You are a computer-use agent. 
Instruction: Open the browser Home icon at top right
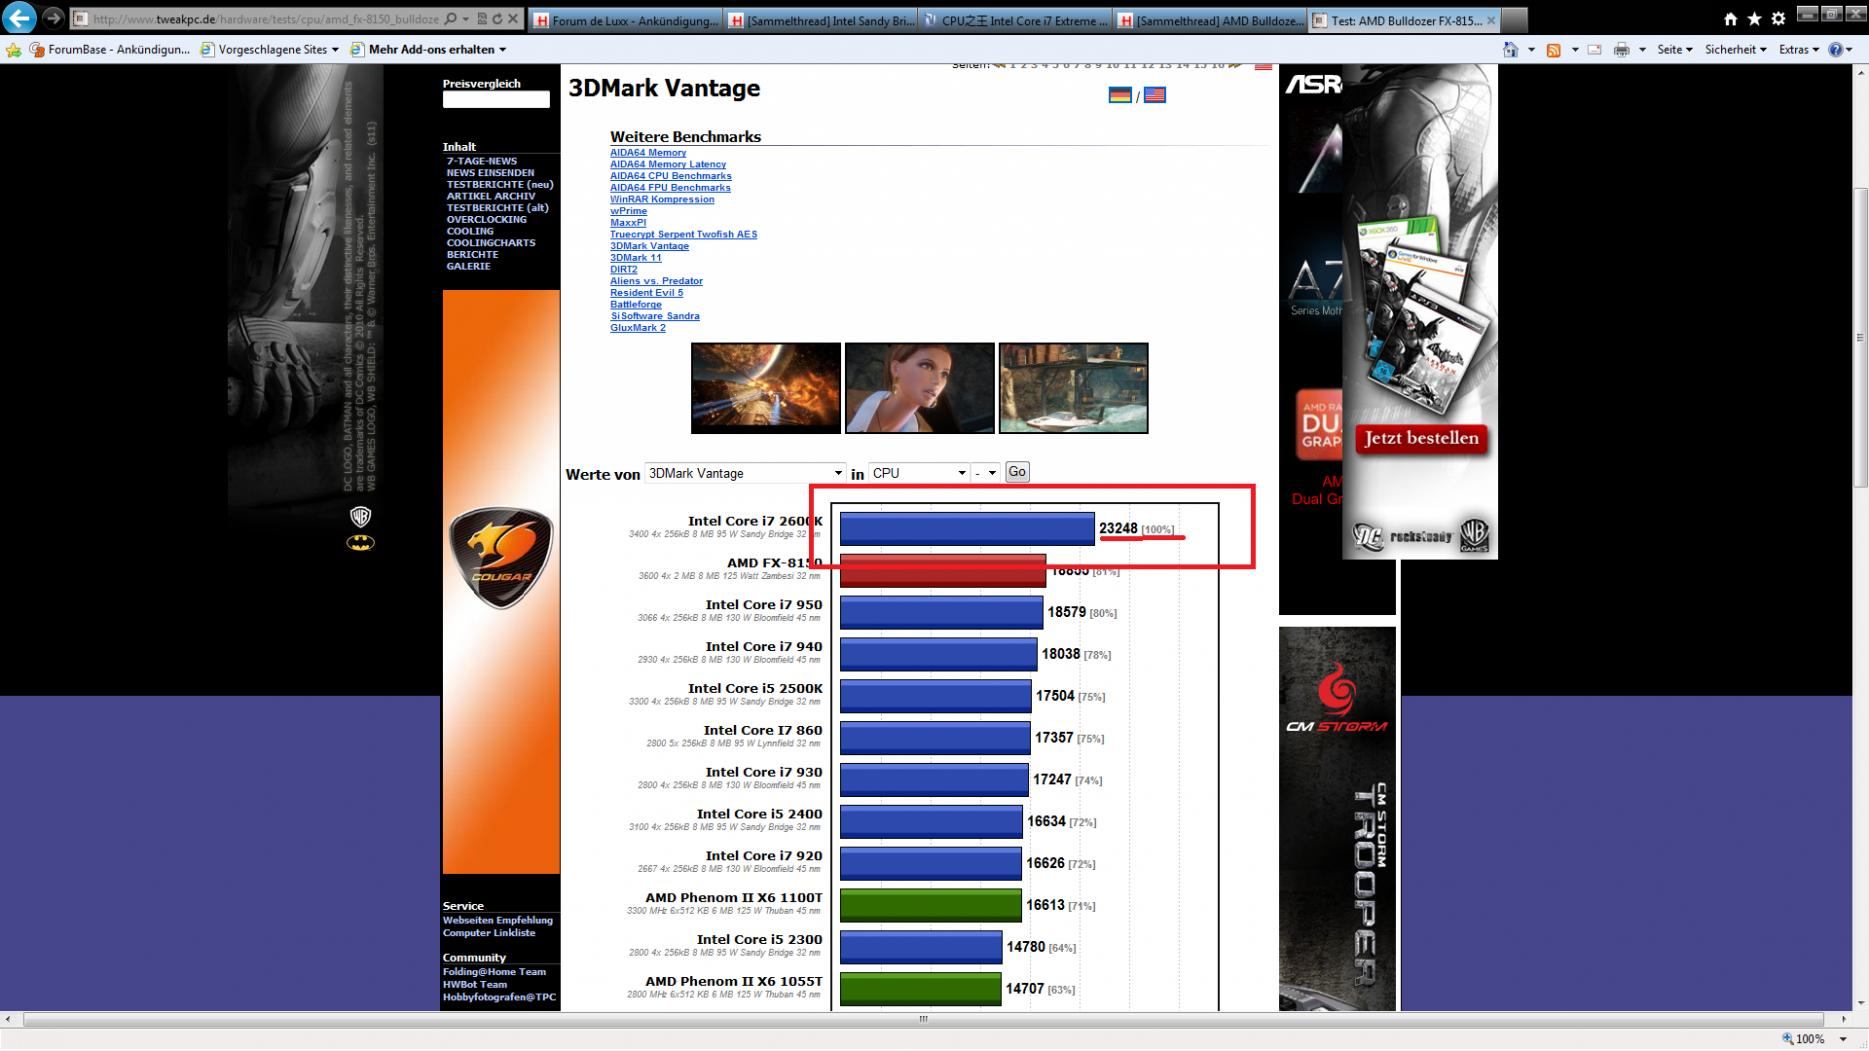(1731, 18)
